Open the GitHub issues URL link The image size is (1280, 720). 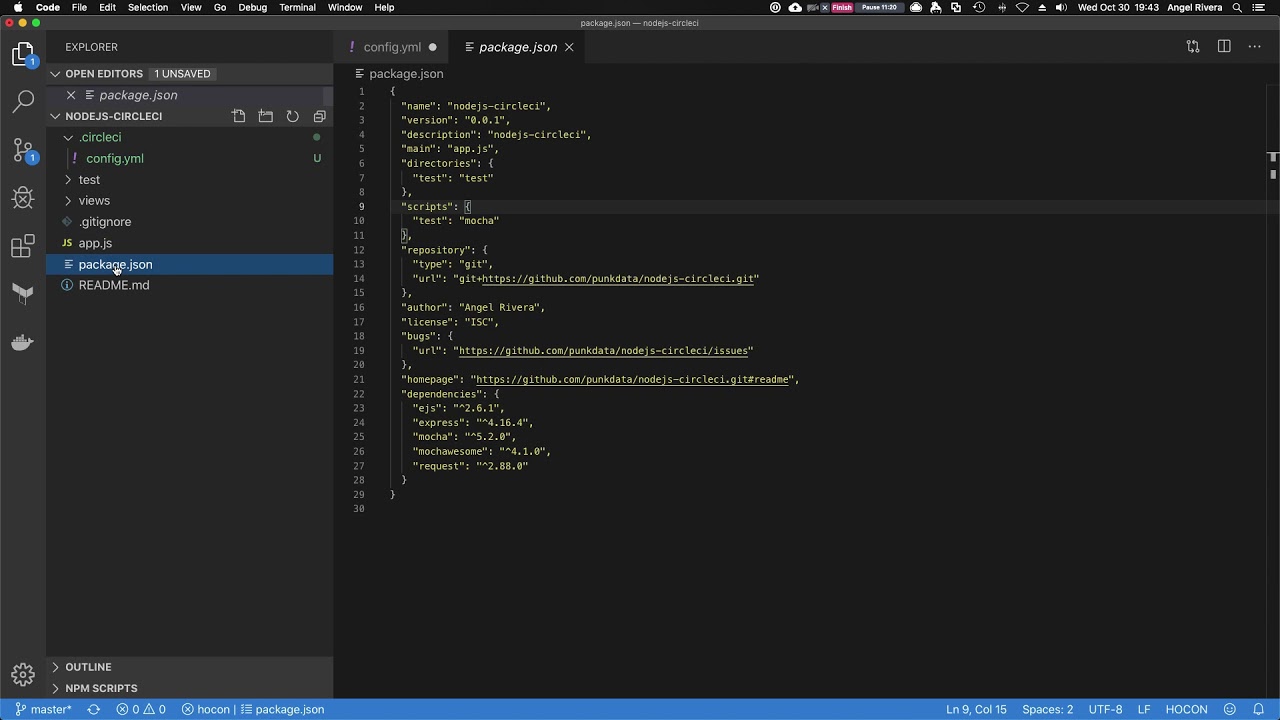603,351
